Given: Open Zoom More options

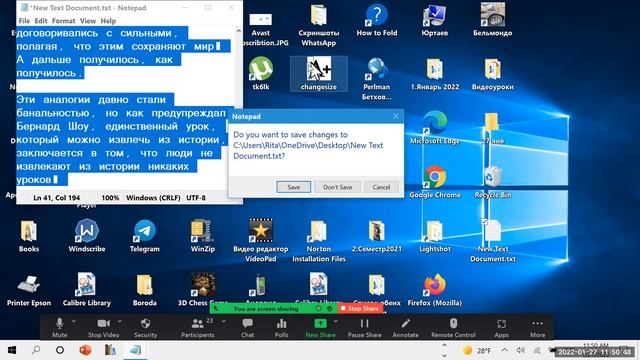Looking at the screenshot, I should point(538,327).
